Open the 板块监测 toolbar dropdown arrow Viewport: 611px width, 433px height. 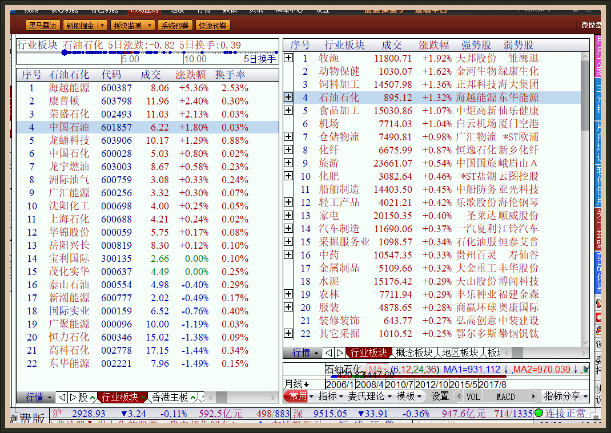(150, 26)
